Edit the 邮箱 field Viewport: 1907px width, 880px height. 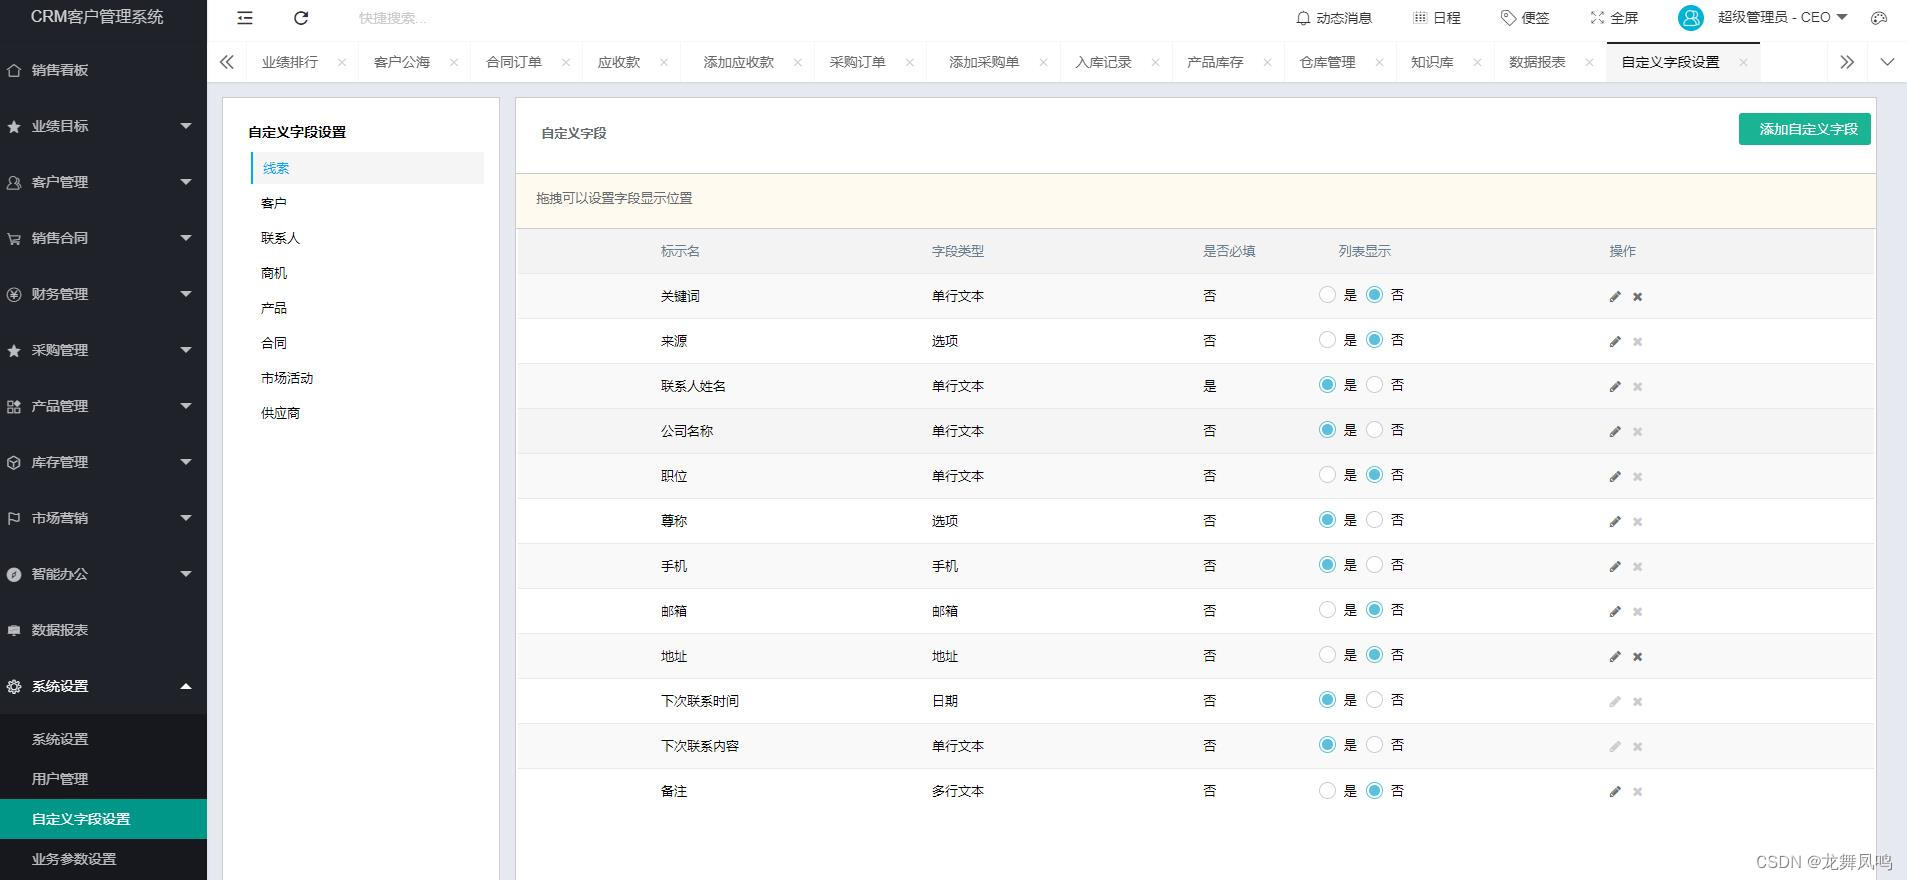pyautogui.click(x=1615, y=612)
